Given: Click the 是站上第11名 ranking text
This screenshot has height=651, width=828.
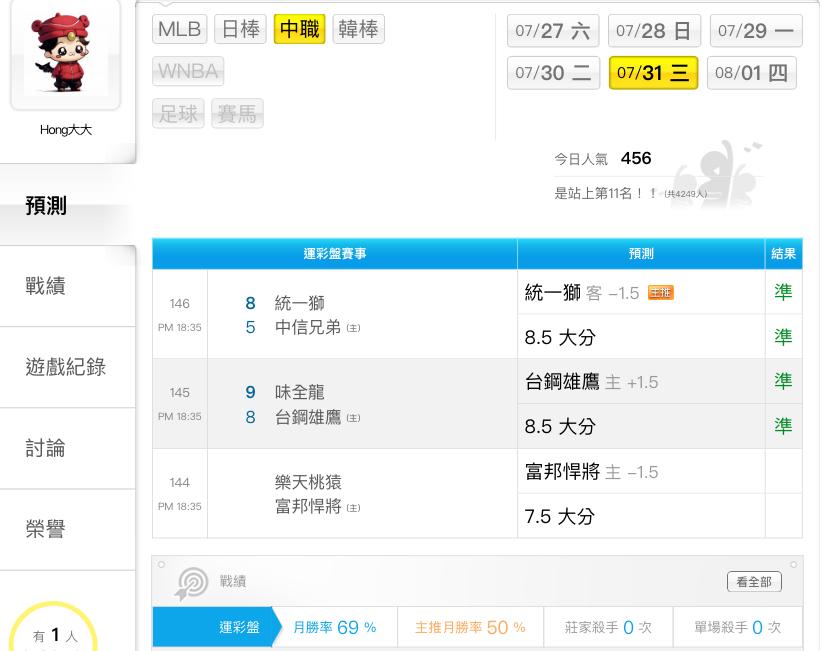Looking at the screenshot, I should click(x=605, y=193).
